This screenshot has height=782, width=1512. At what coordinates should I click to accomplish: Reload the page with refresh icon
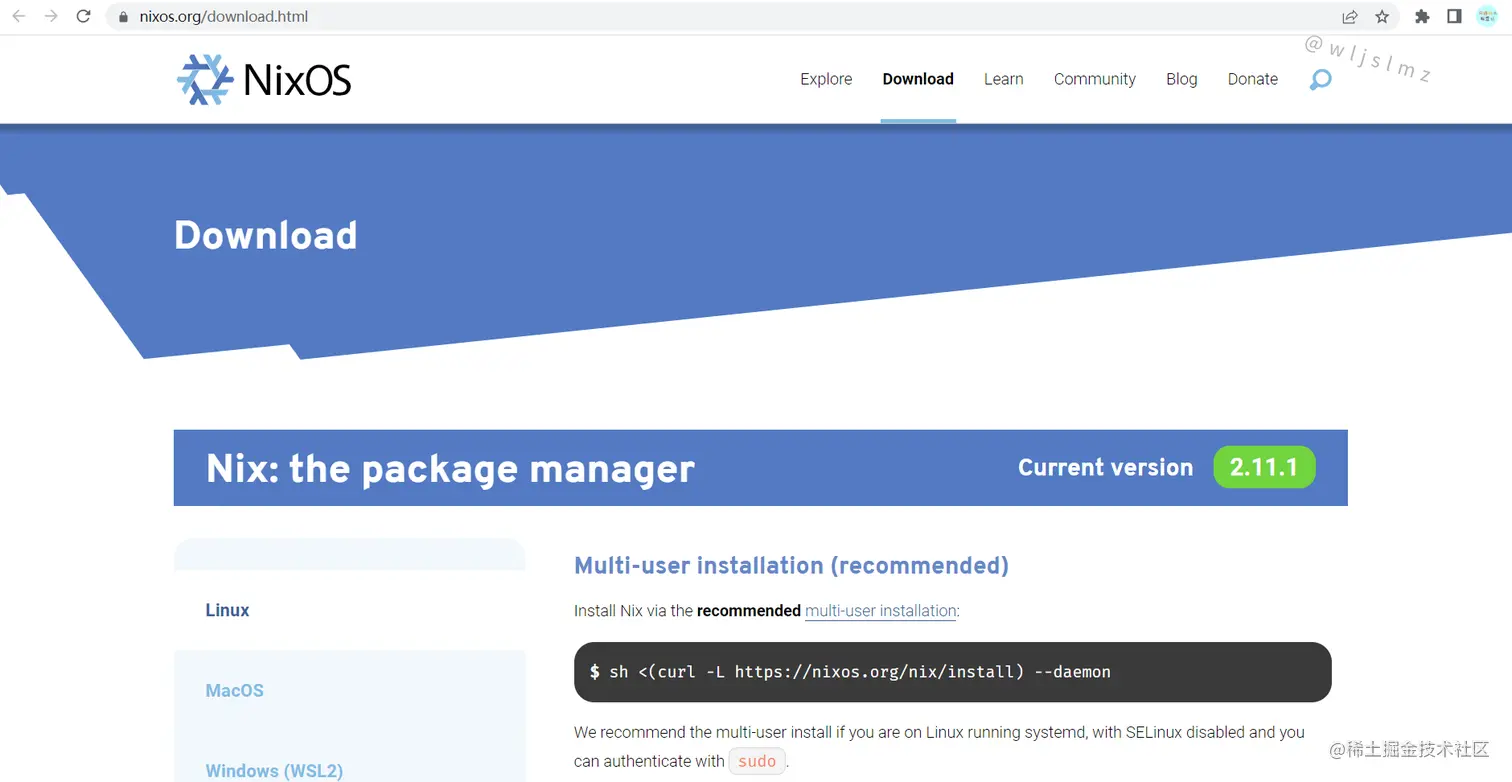tap(84, 16)
